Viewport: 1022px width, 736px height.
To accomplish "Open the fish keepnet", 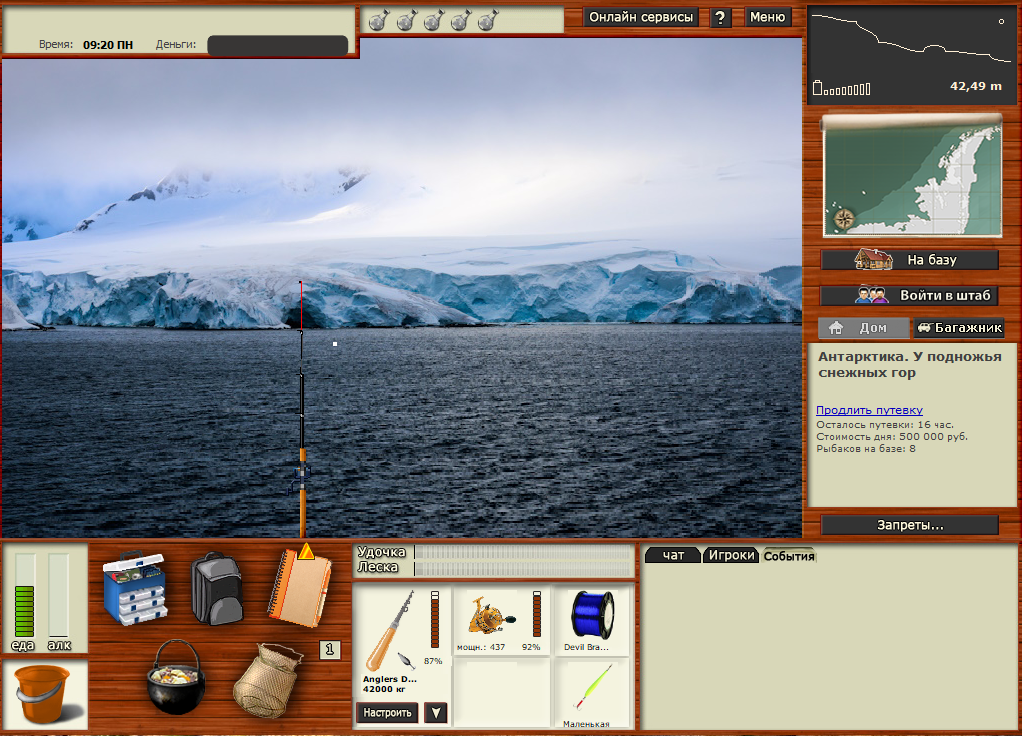I will (x=267, y=680).
